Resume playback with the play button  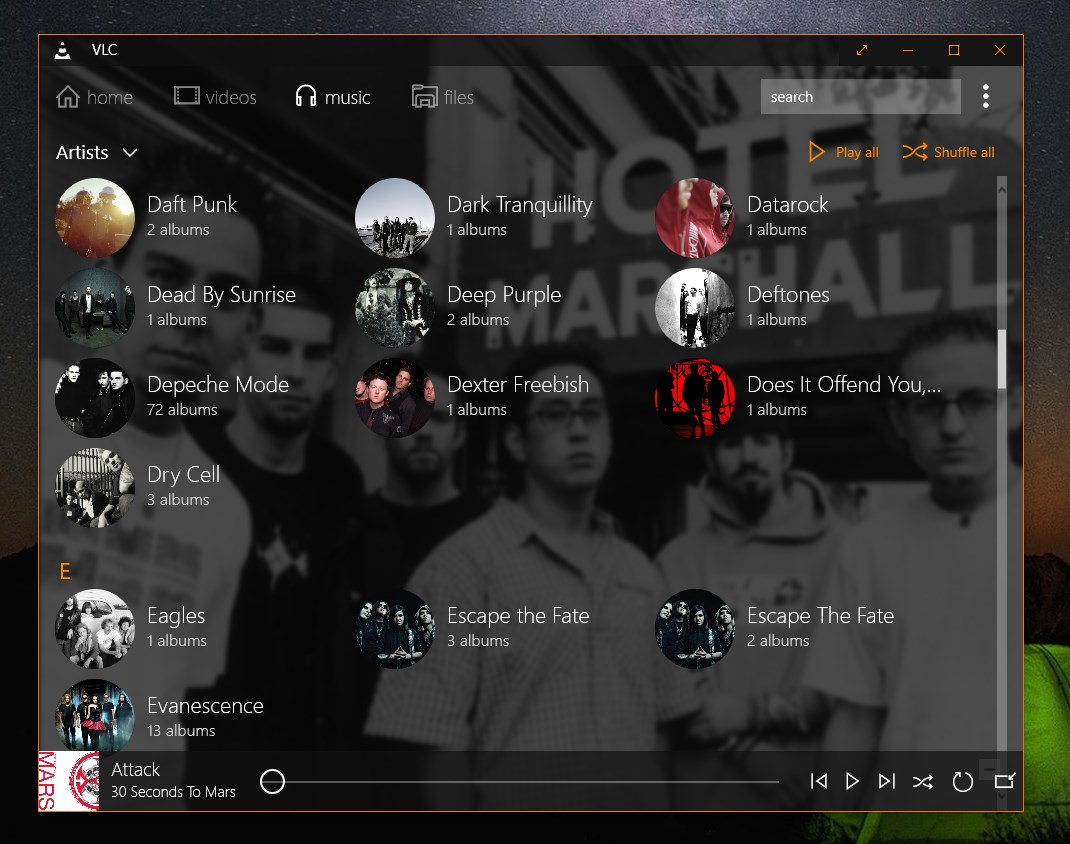tap(852, 781)
